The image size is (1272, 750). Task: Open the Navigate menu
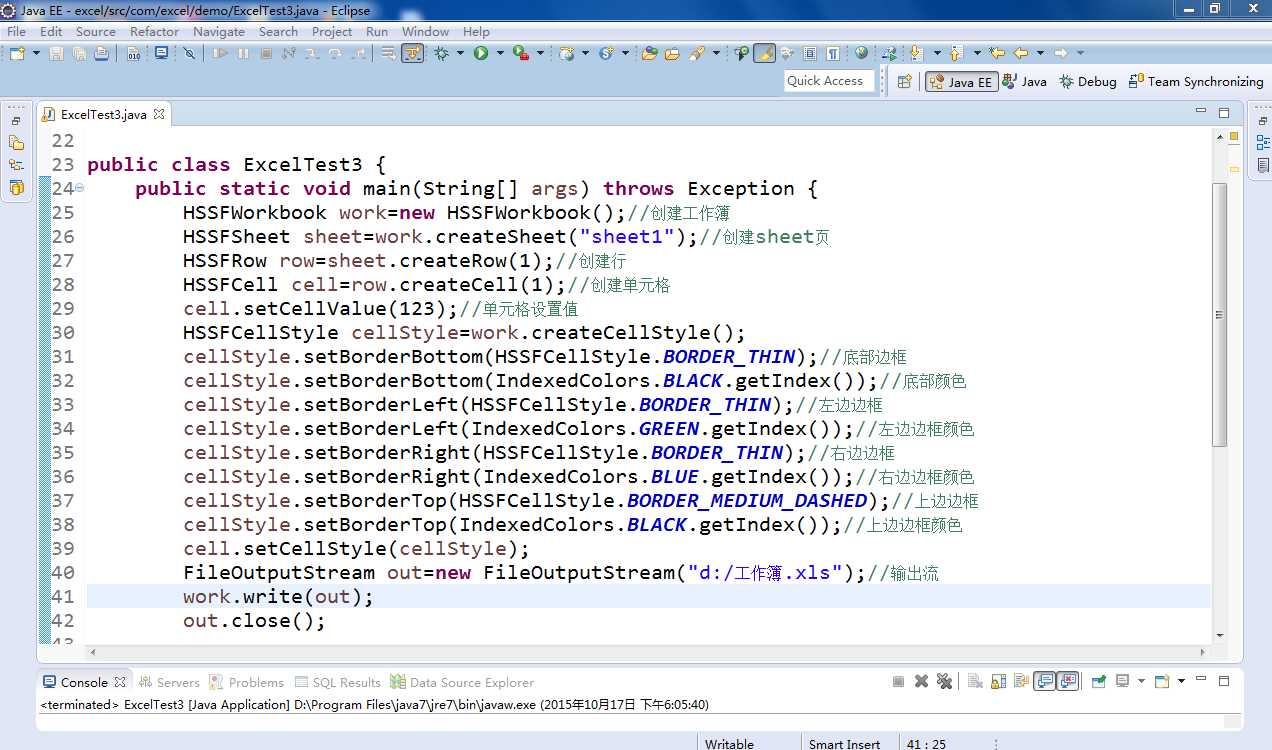click(x=219, y=31)
